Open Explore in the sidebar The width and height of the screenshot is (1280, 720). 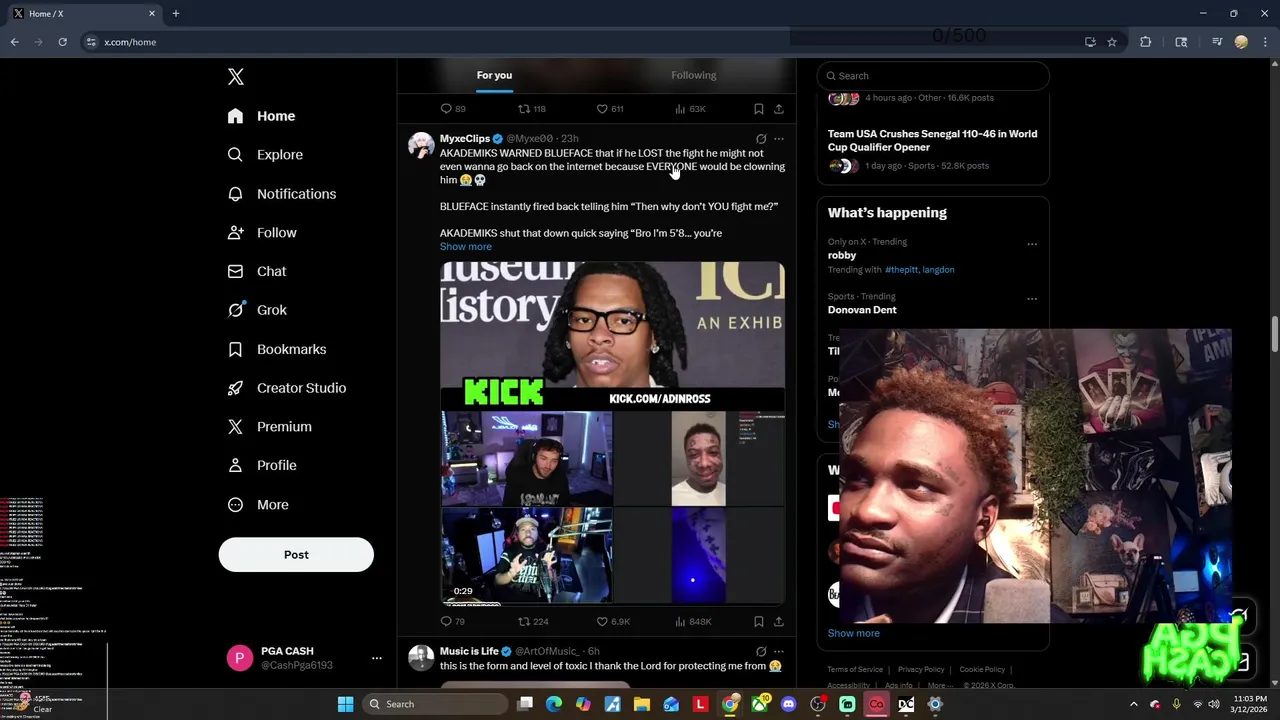[x=265, y=155]
